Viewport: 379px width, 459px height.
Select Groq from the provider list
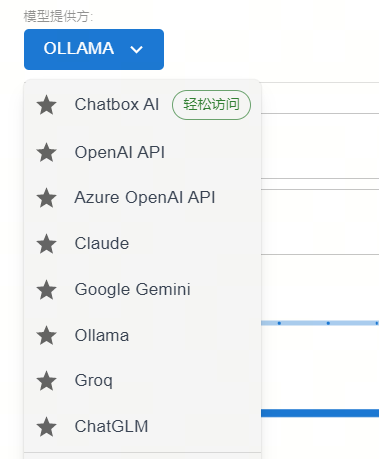[143, 381]
